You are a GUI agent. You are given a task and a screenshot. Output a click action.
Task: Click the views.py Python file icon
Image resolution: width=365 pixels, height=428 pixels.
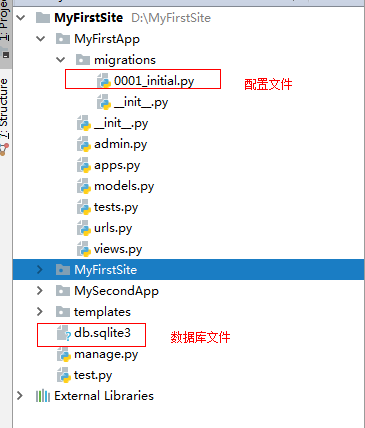84,249
